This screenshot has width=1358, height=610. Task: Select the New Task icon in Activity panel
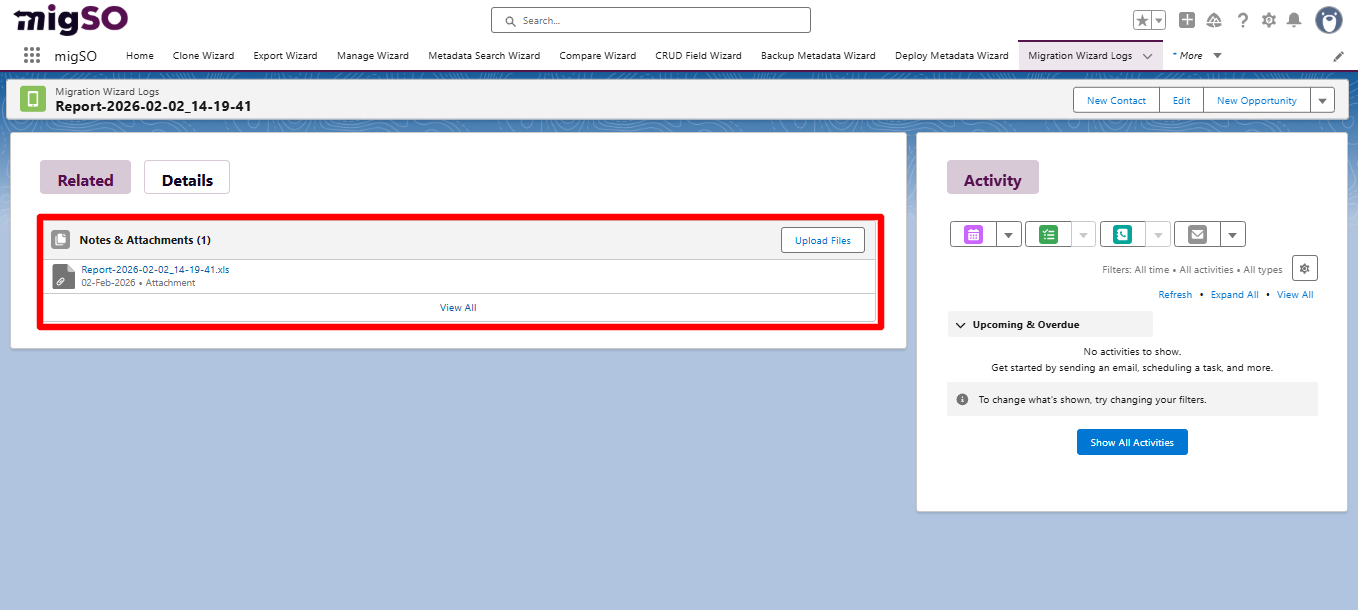pos(1048,233)
